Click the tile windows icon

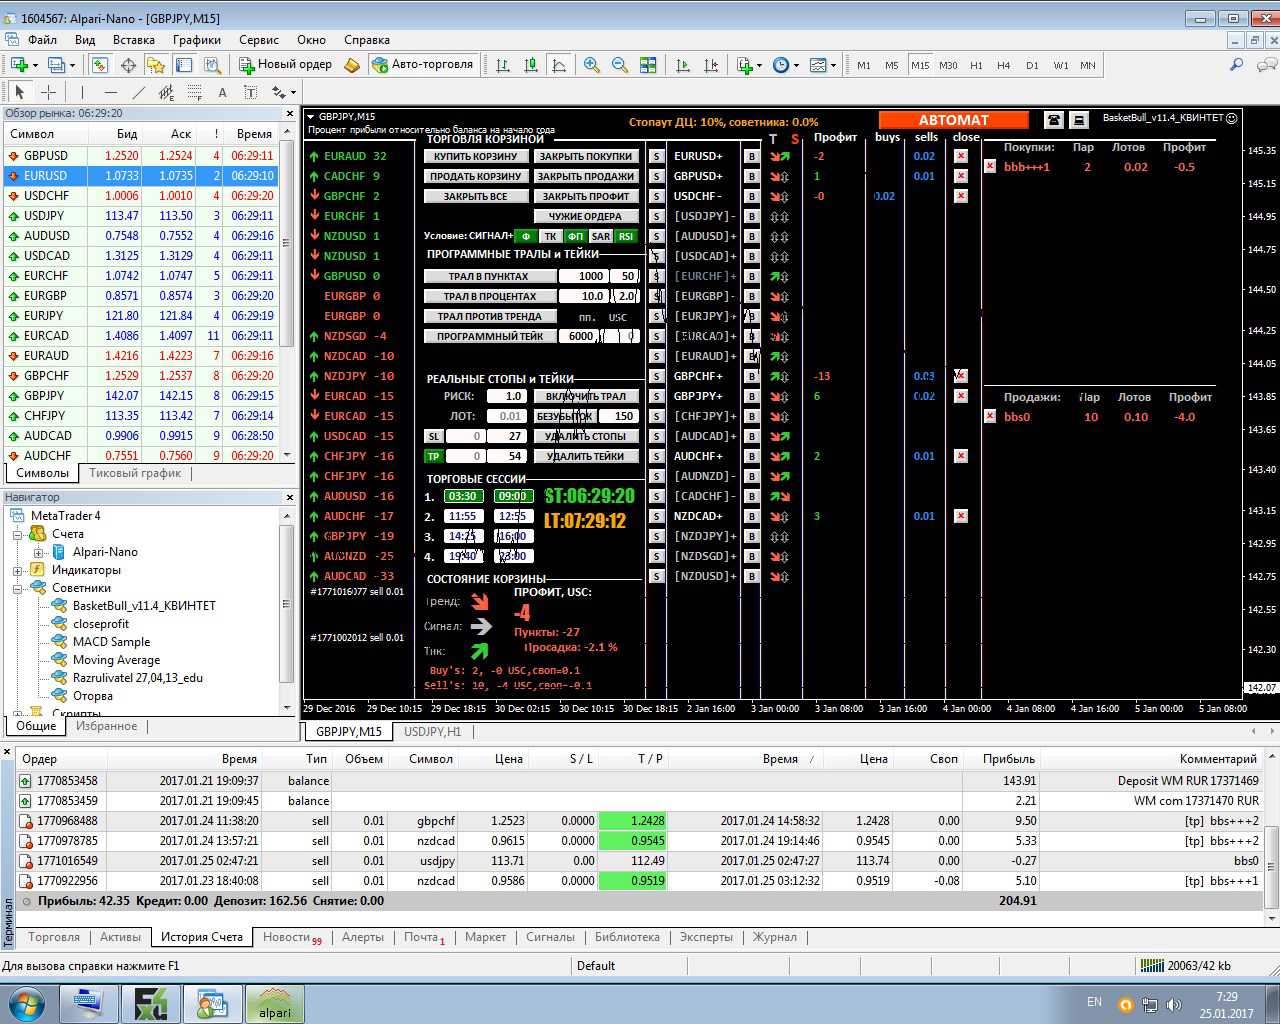point(648,65)
